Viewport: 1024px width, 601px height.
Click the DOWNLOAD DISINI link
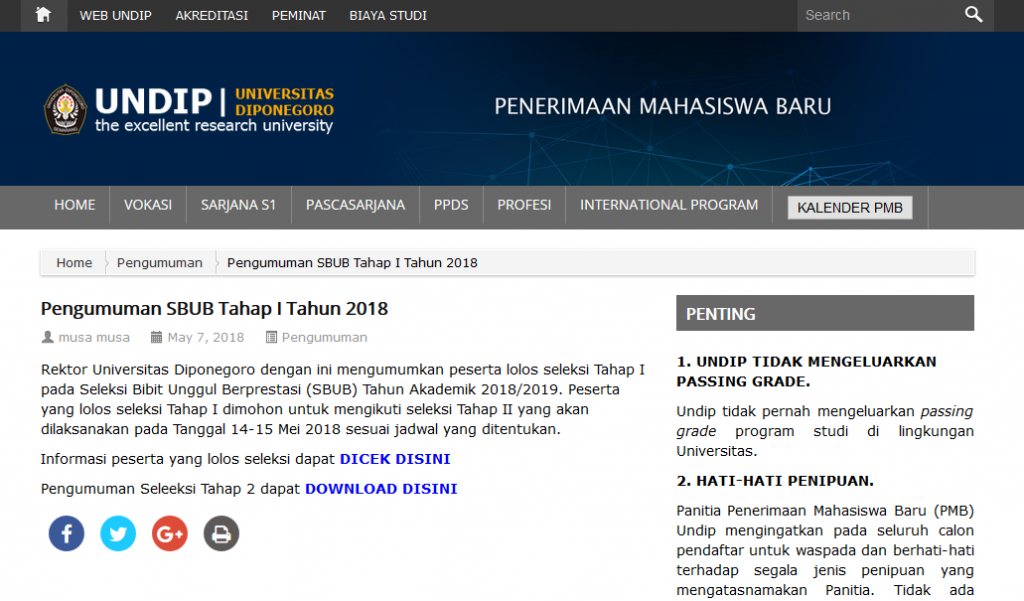click(x=381, y=489)
